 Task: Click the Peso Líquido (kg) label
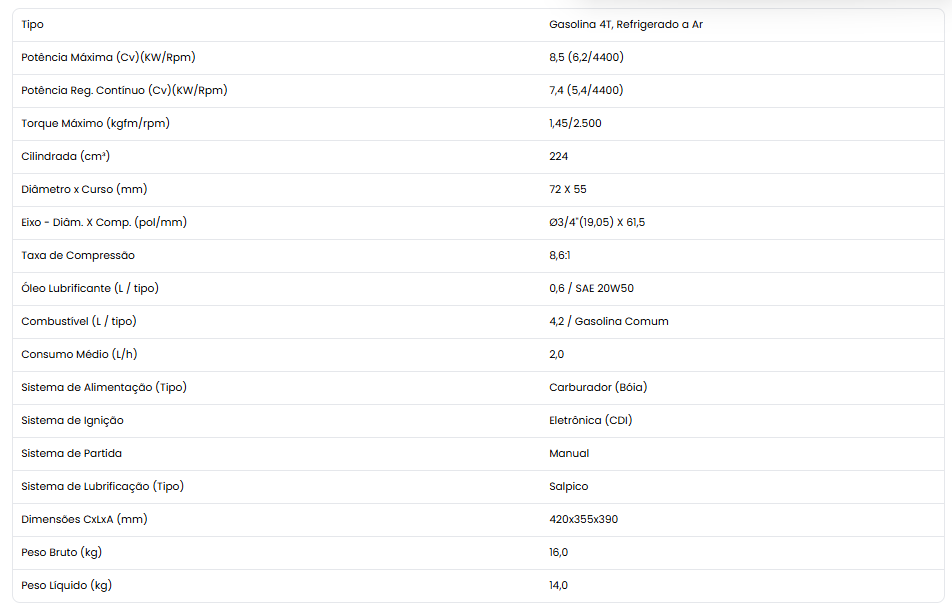coord(66,585)
